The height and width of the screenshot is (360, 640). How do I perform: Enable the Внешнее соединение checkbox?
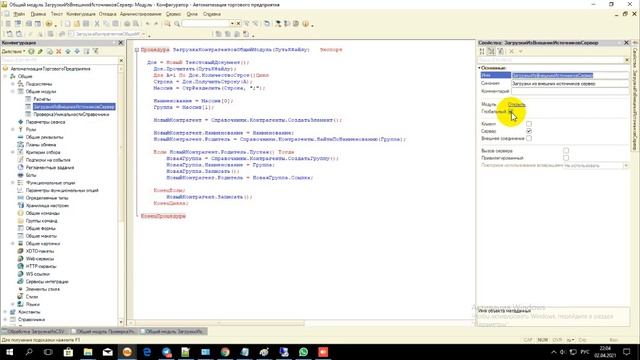click(x=529, y=138)
